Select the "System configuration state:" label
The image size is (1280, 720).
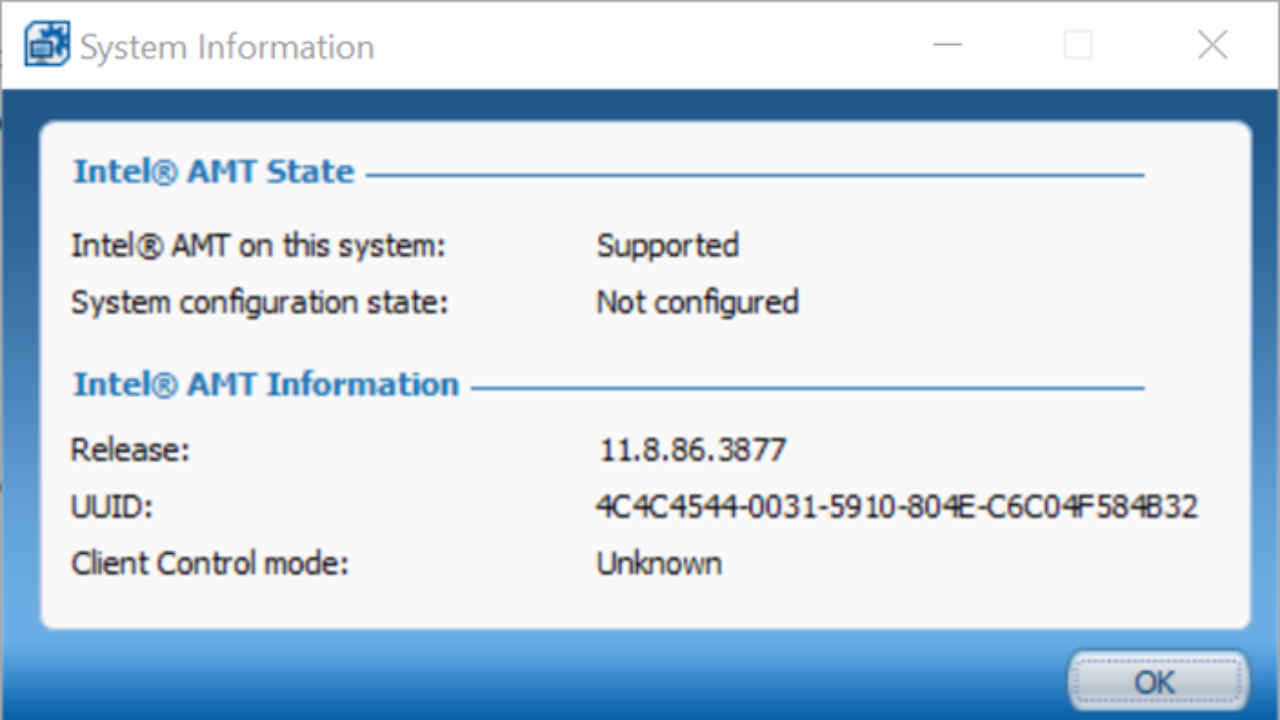click(260, 302)
